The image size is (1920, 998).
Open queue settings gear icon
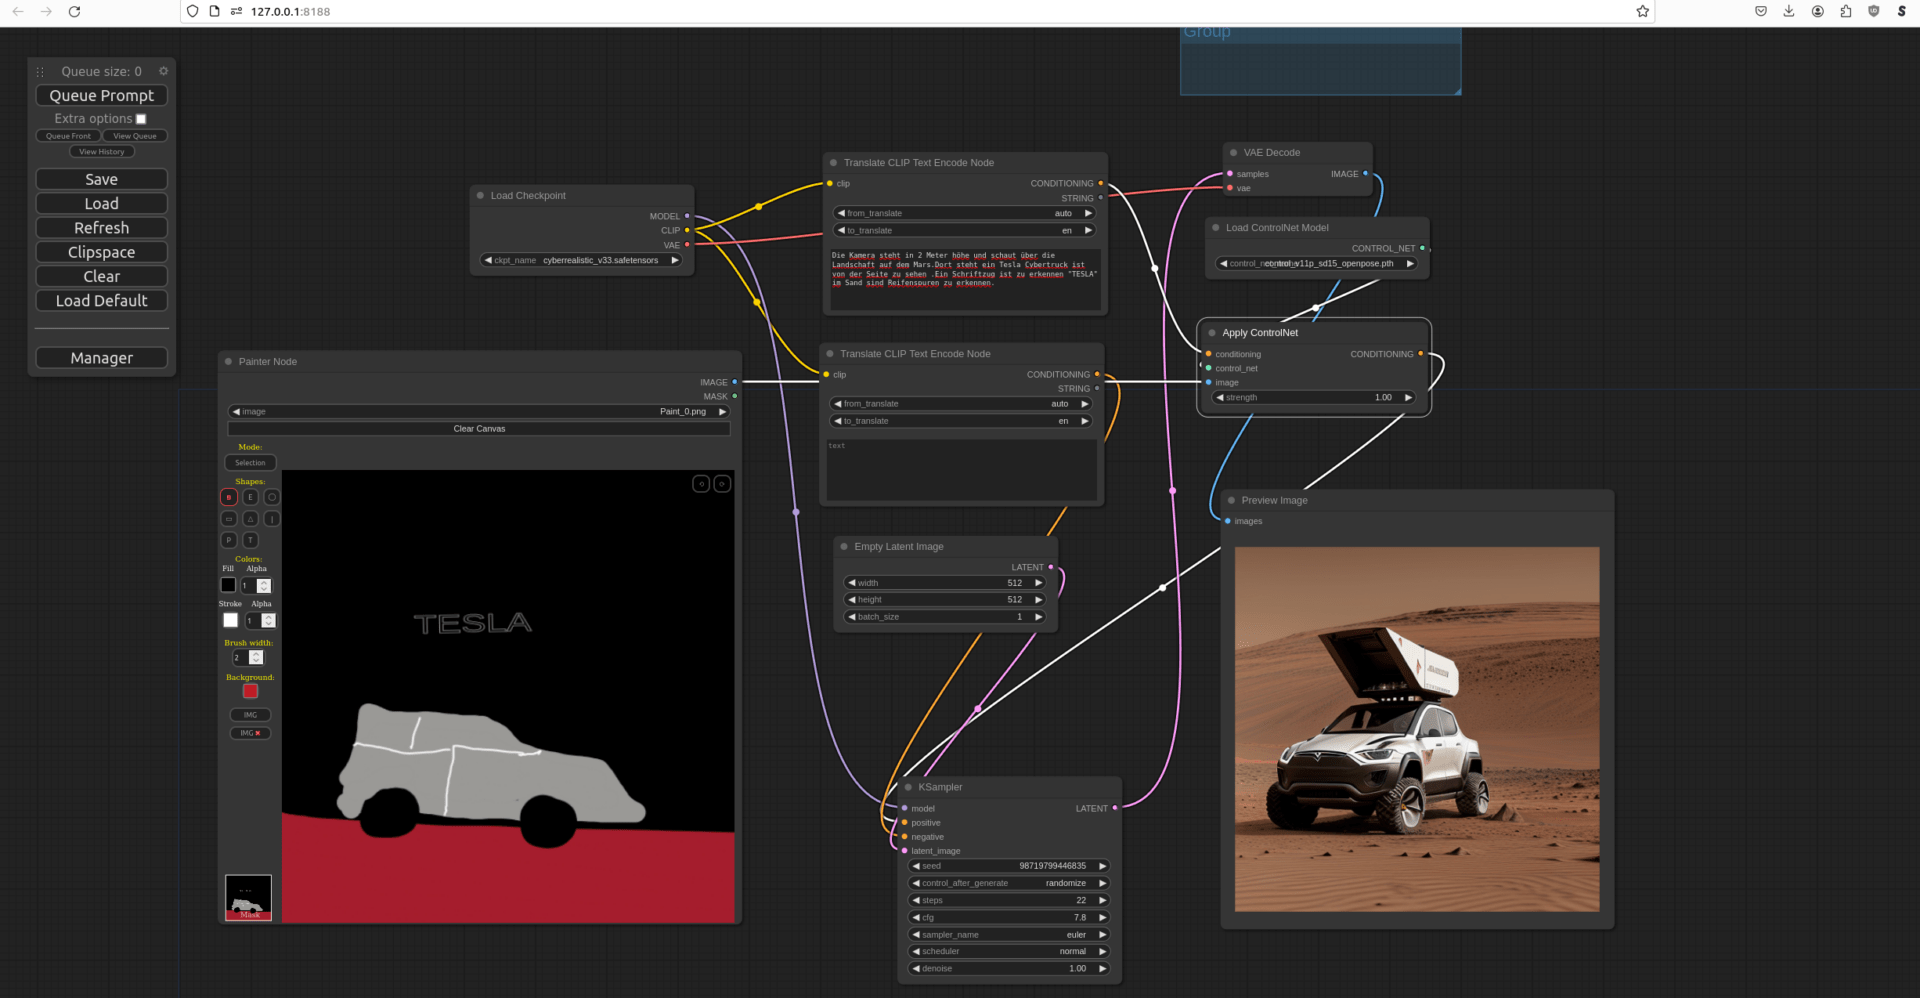[x=163, y=71]
